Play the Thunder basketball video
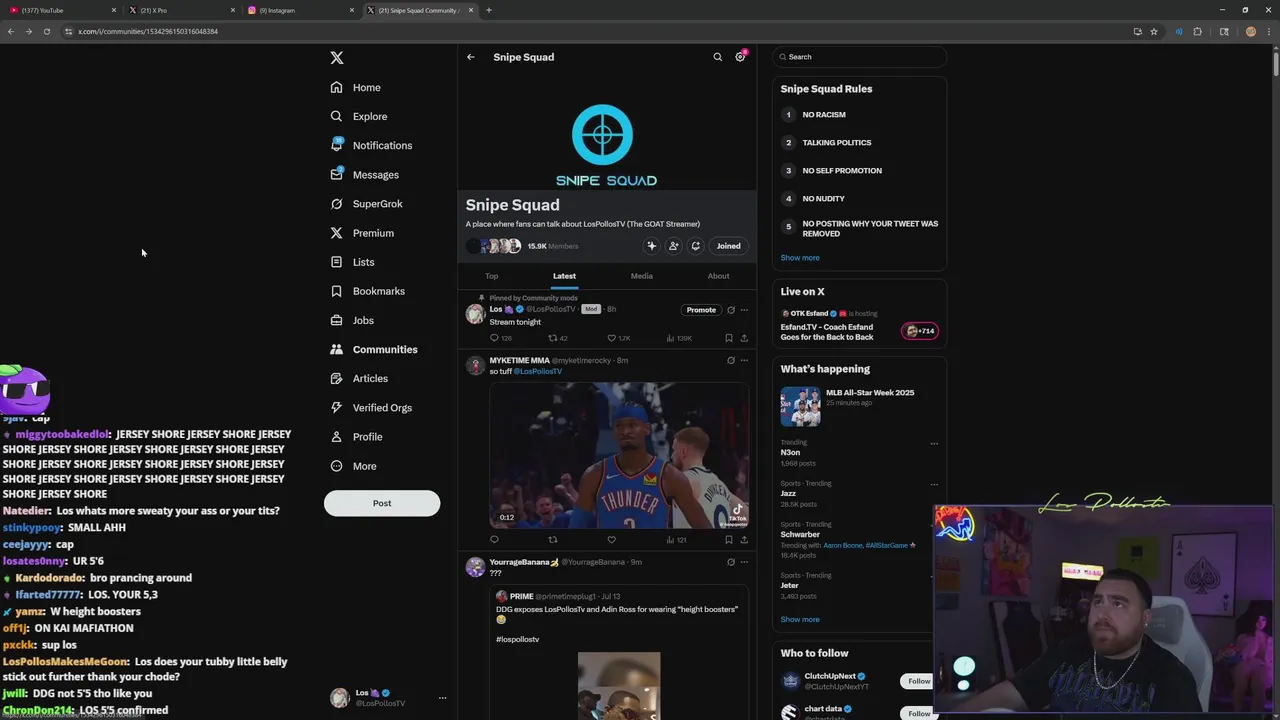 (619, 455)
